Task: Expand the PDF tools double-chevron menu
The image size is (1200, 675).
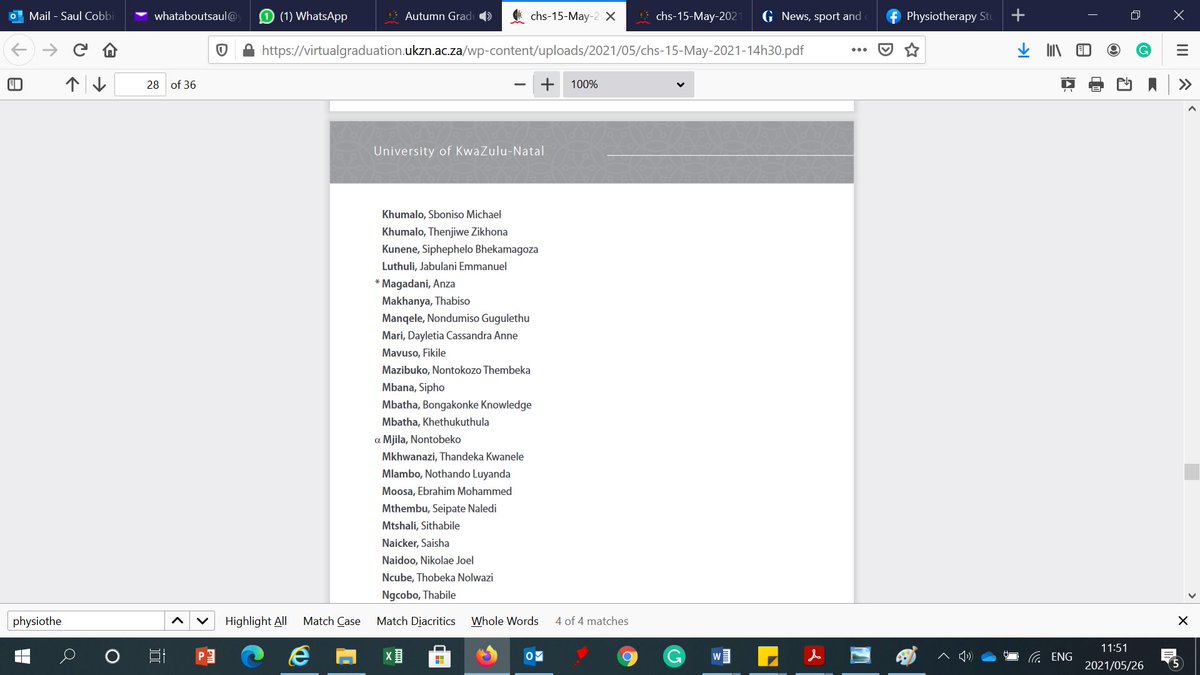Action: coord(1184,85)
